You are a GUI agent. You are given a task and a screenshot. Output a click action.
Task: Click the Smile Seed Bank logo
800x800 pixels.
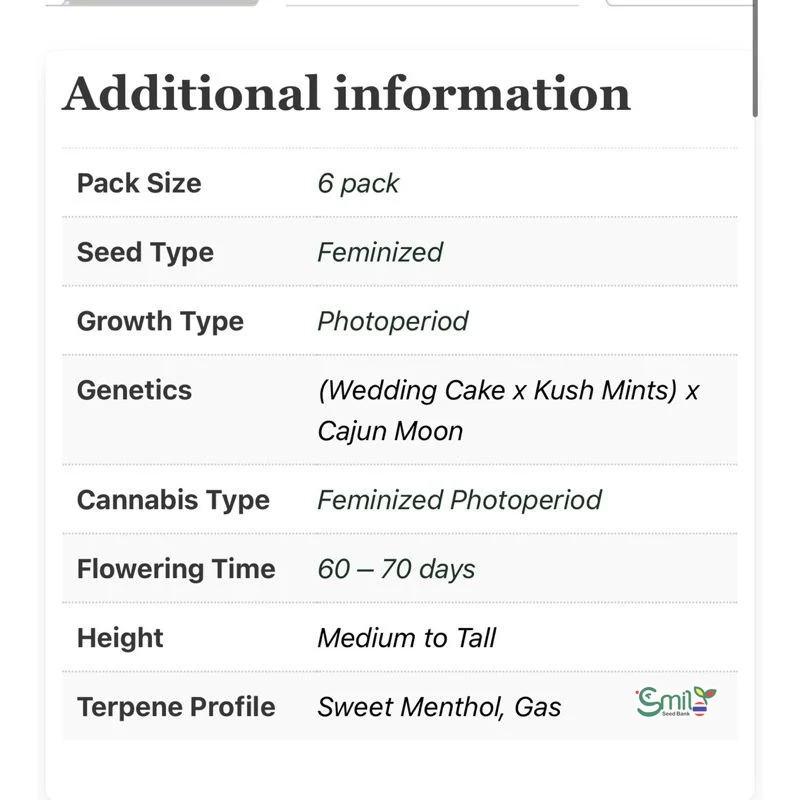click(x=676, y=702)
